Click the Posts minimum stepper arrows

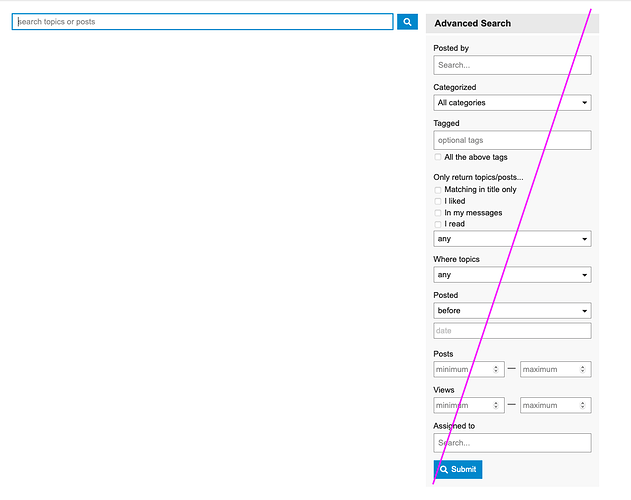[x=496, y=369]
